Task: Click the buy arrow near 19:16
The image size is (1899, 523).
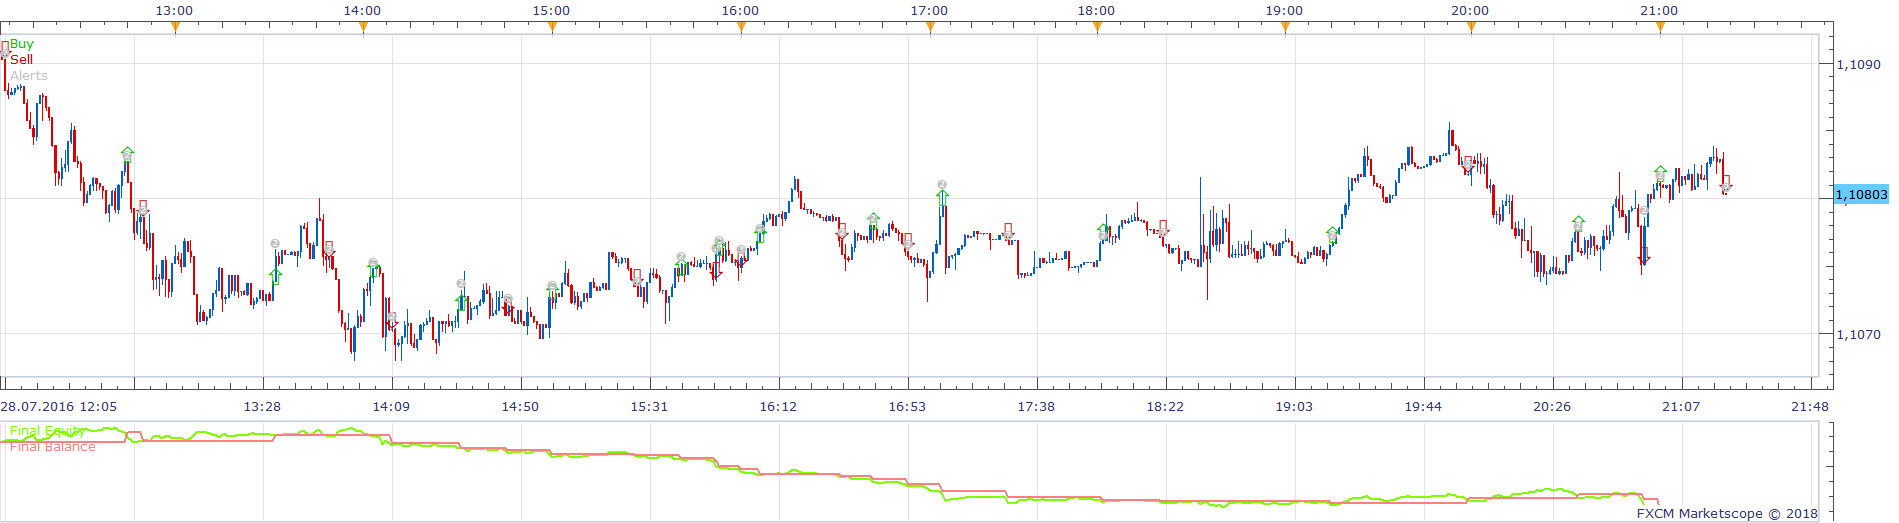Action: (x=1332, y=235)
